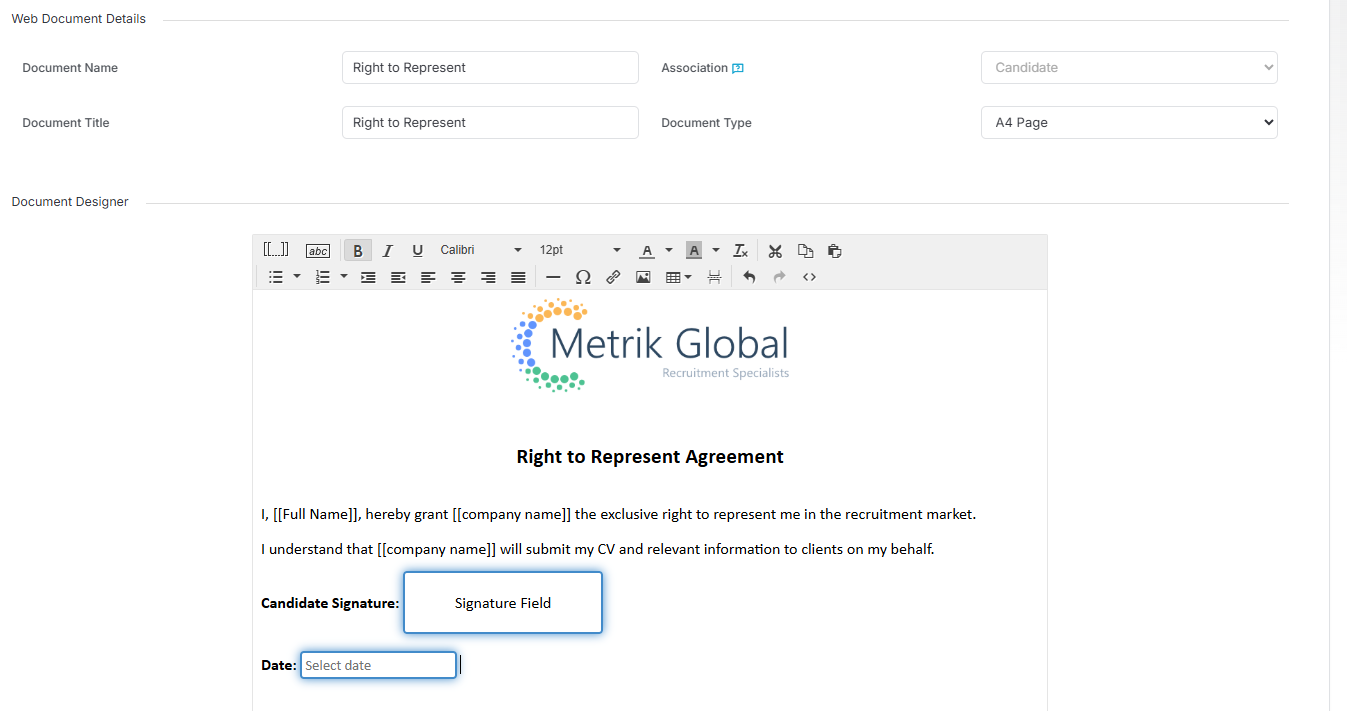The image size is (1347, 711).
Task: Insert an abc text form field
Action: [x=318, y=251]
